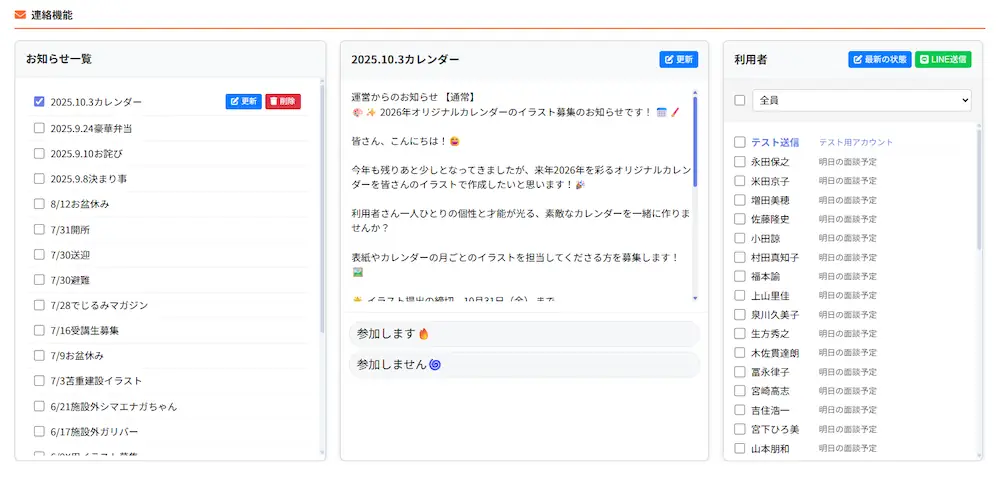Image resolution: width=1000 pixels, height=477 pixels.
Task: Uncheck the 2025.10.3カレンダー checkbox
Action: [x=39, y=101]
